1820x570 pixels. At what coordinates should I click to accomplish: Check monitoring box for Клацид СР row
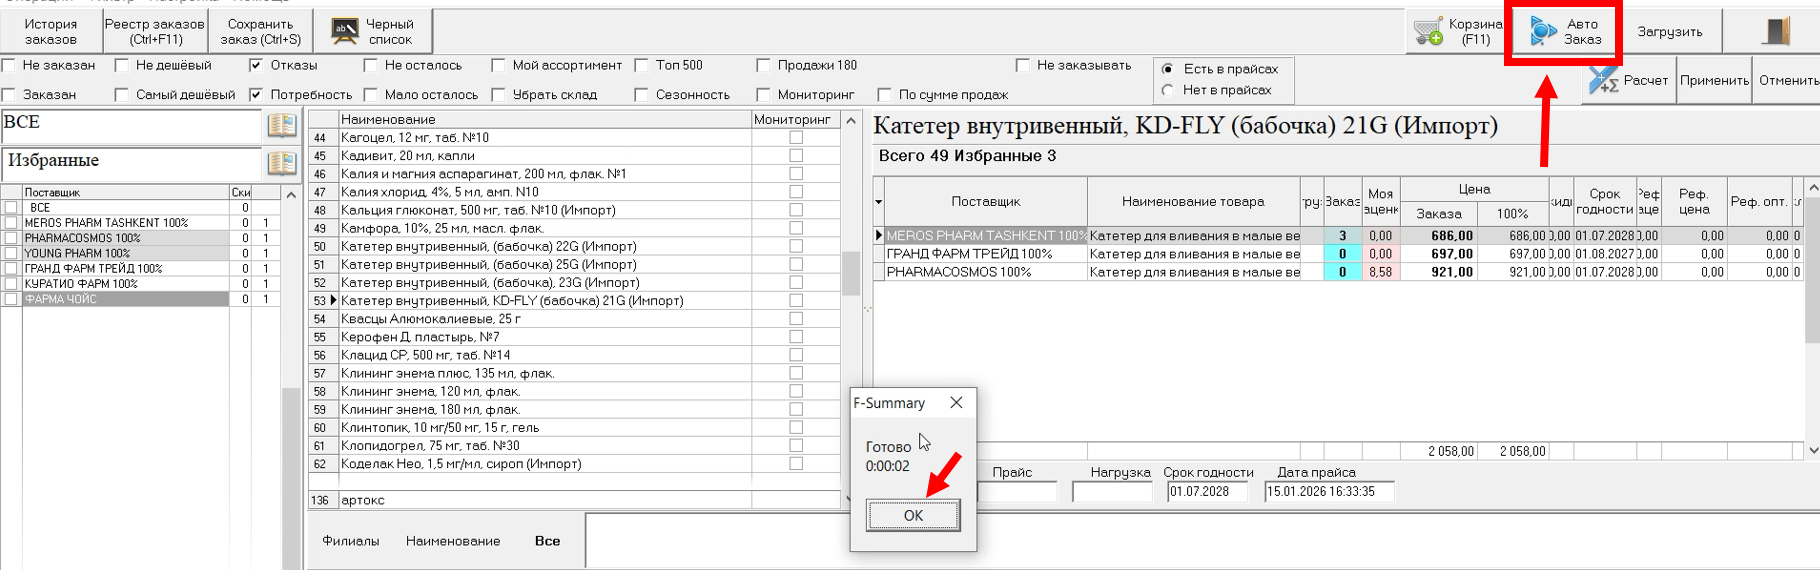[x=796, y=355]
